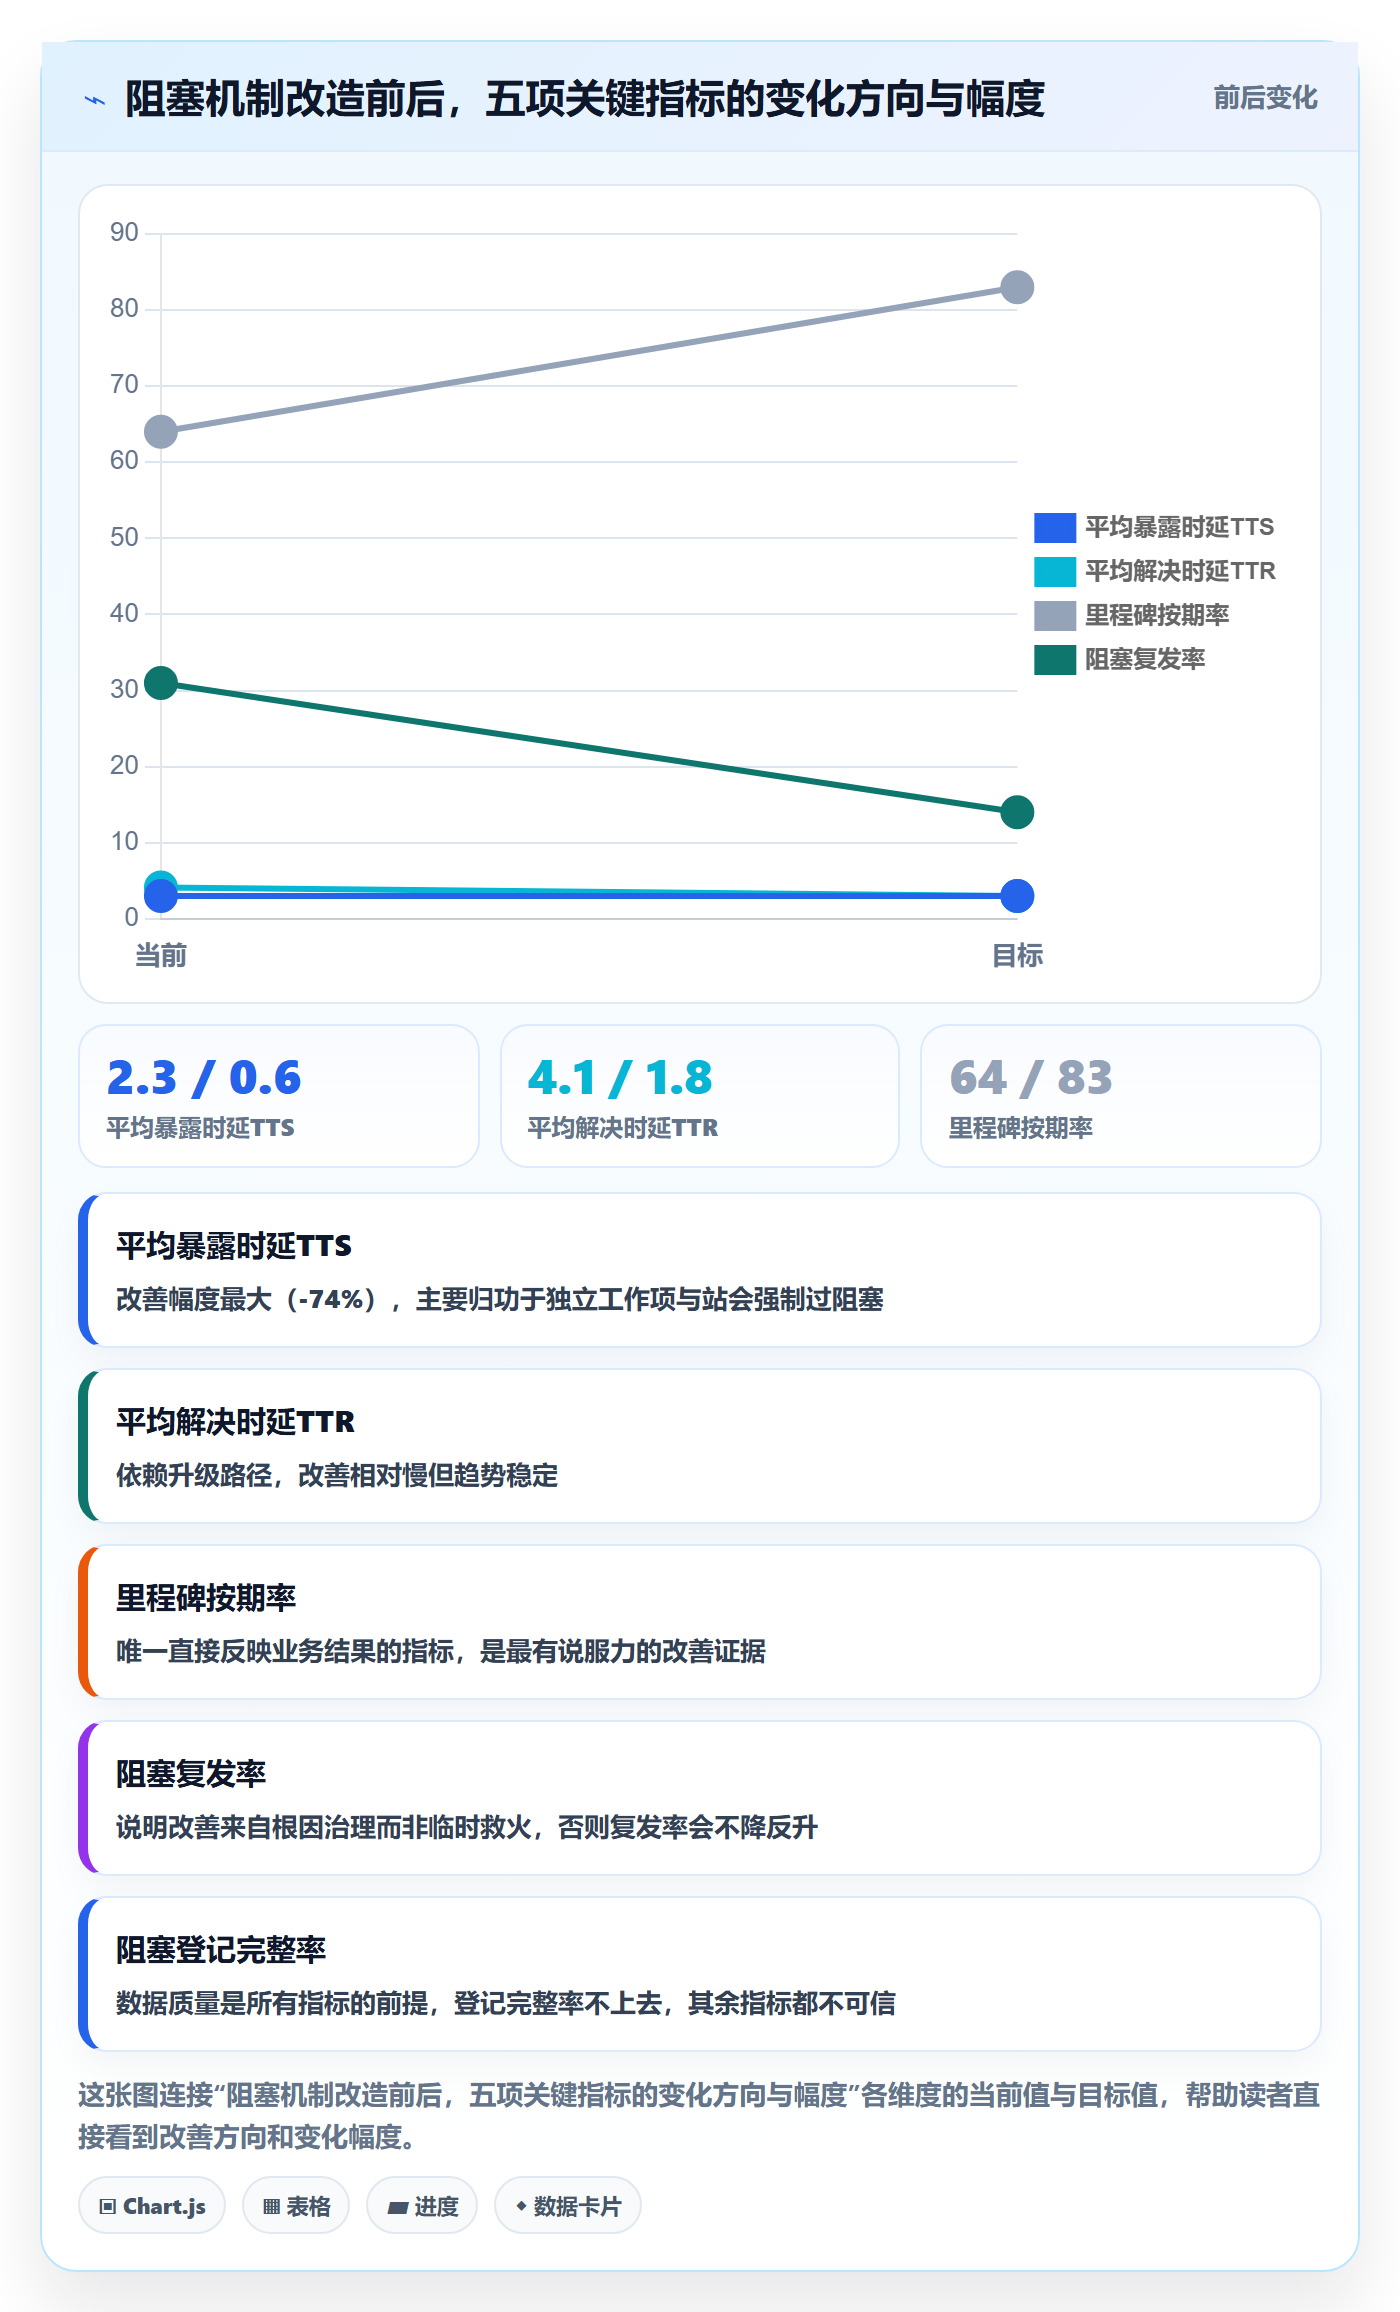Click the green 阻塞复发率 point at 当前

tap(161, 683)
